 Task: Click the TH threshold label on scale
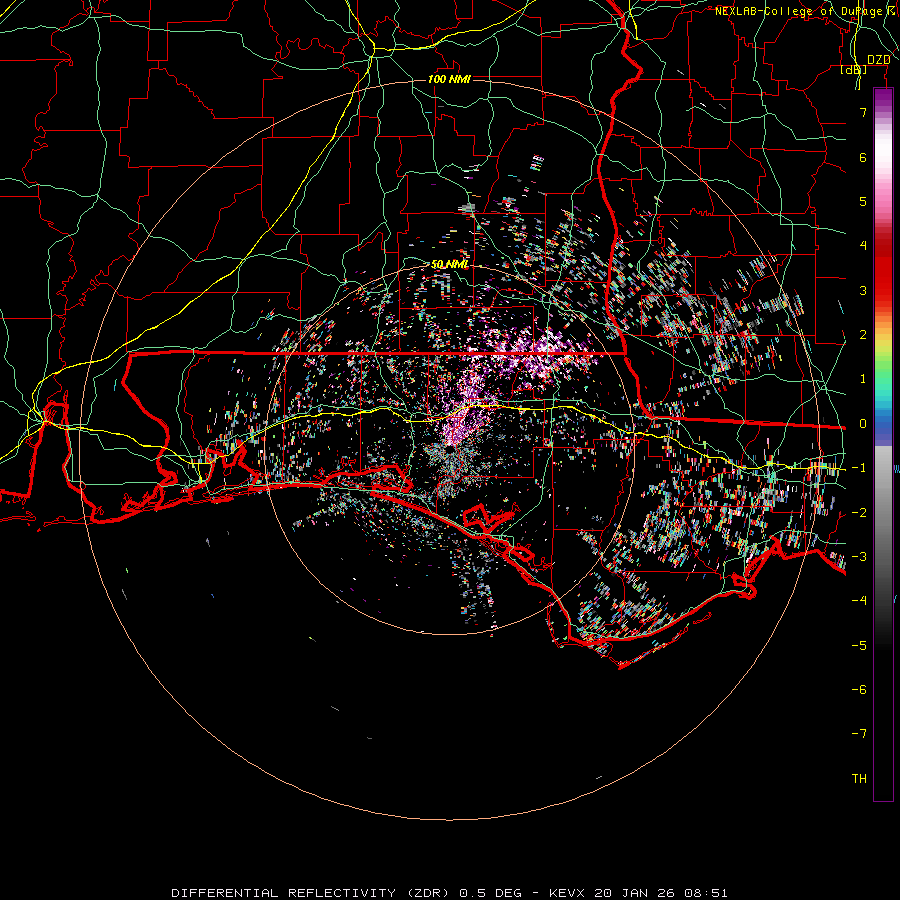click(x=859, y=779)
